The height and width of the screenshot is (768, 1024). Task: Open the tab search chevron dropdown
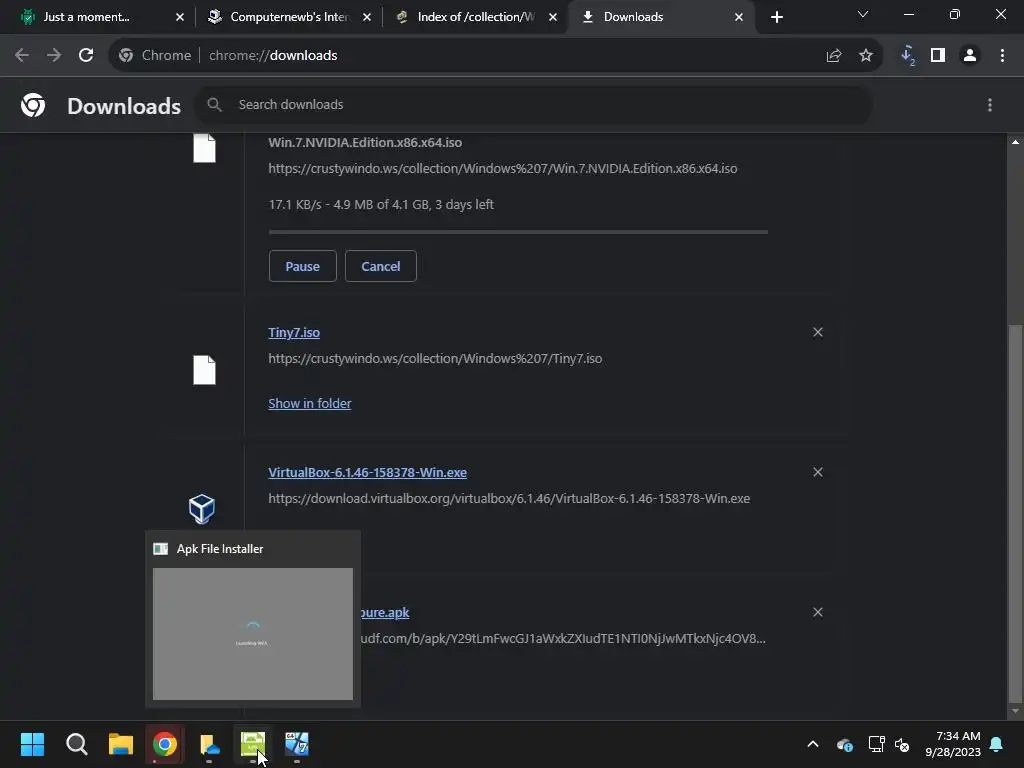tap(863, 14)
